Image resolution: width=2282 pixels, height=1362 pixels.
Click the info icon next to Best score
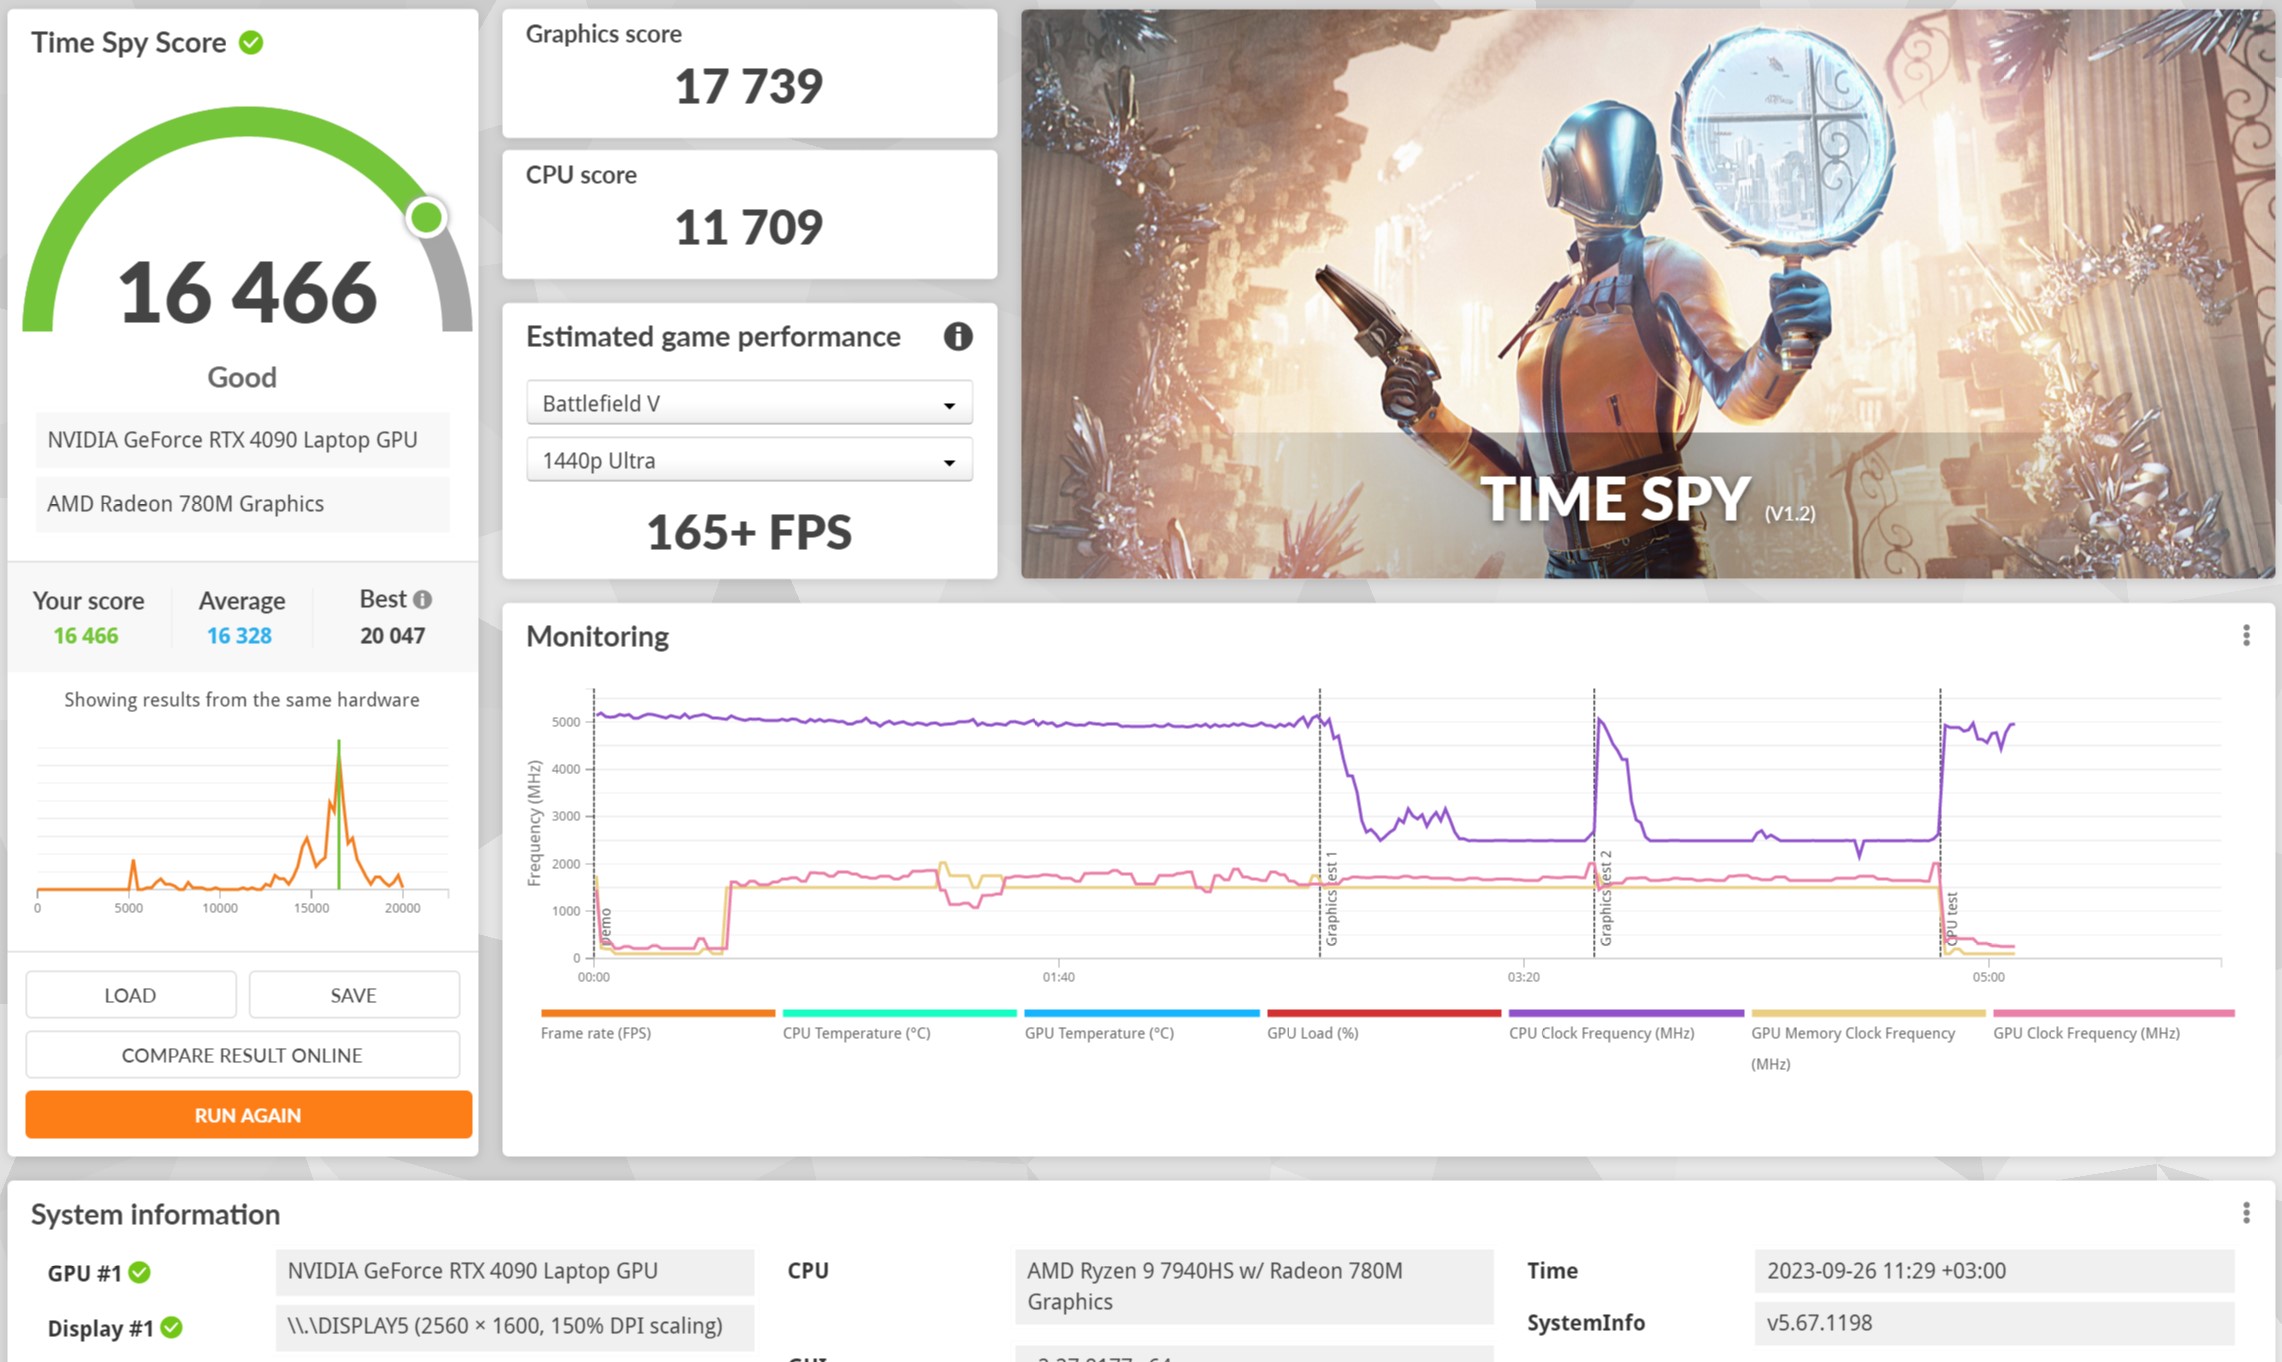tap(423, 599)
